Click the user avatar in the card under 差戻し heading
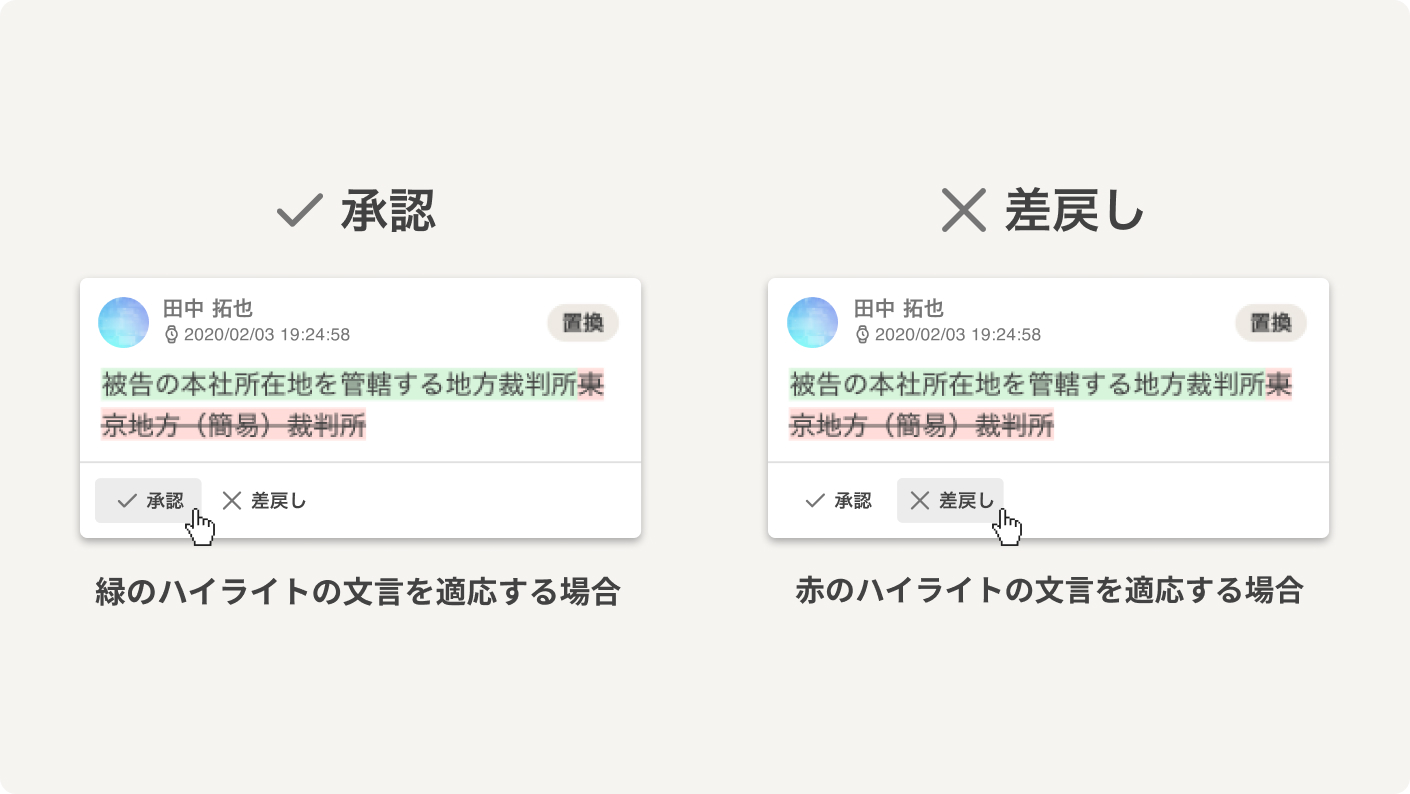The height and width of the screenshot is (794, 1410). (812, 322)
